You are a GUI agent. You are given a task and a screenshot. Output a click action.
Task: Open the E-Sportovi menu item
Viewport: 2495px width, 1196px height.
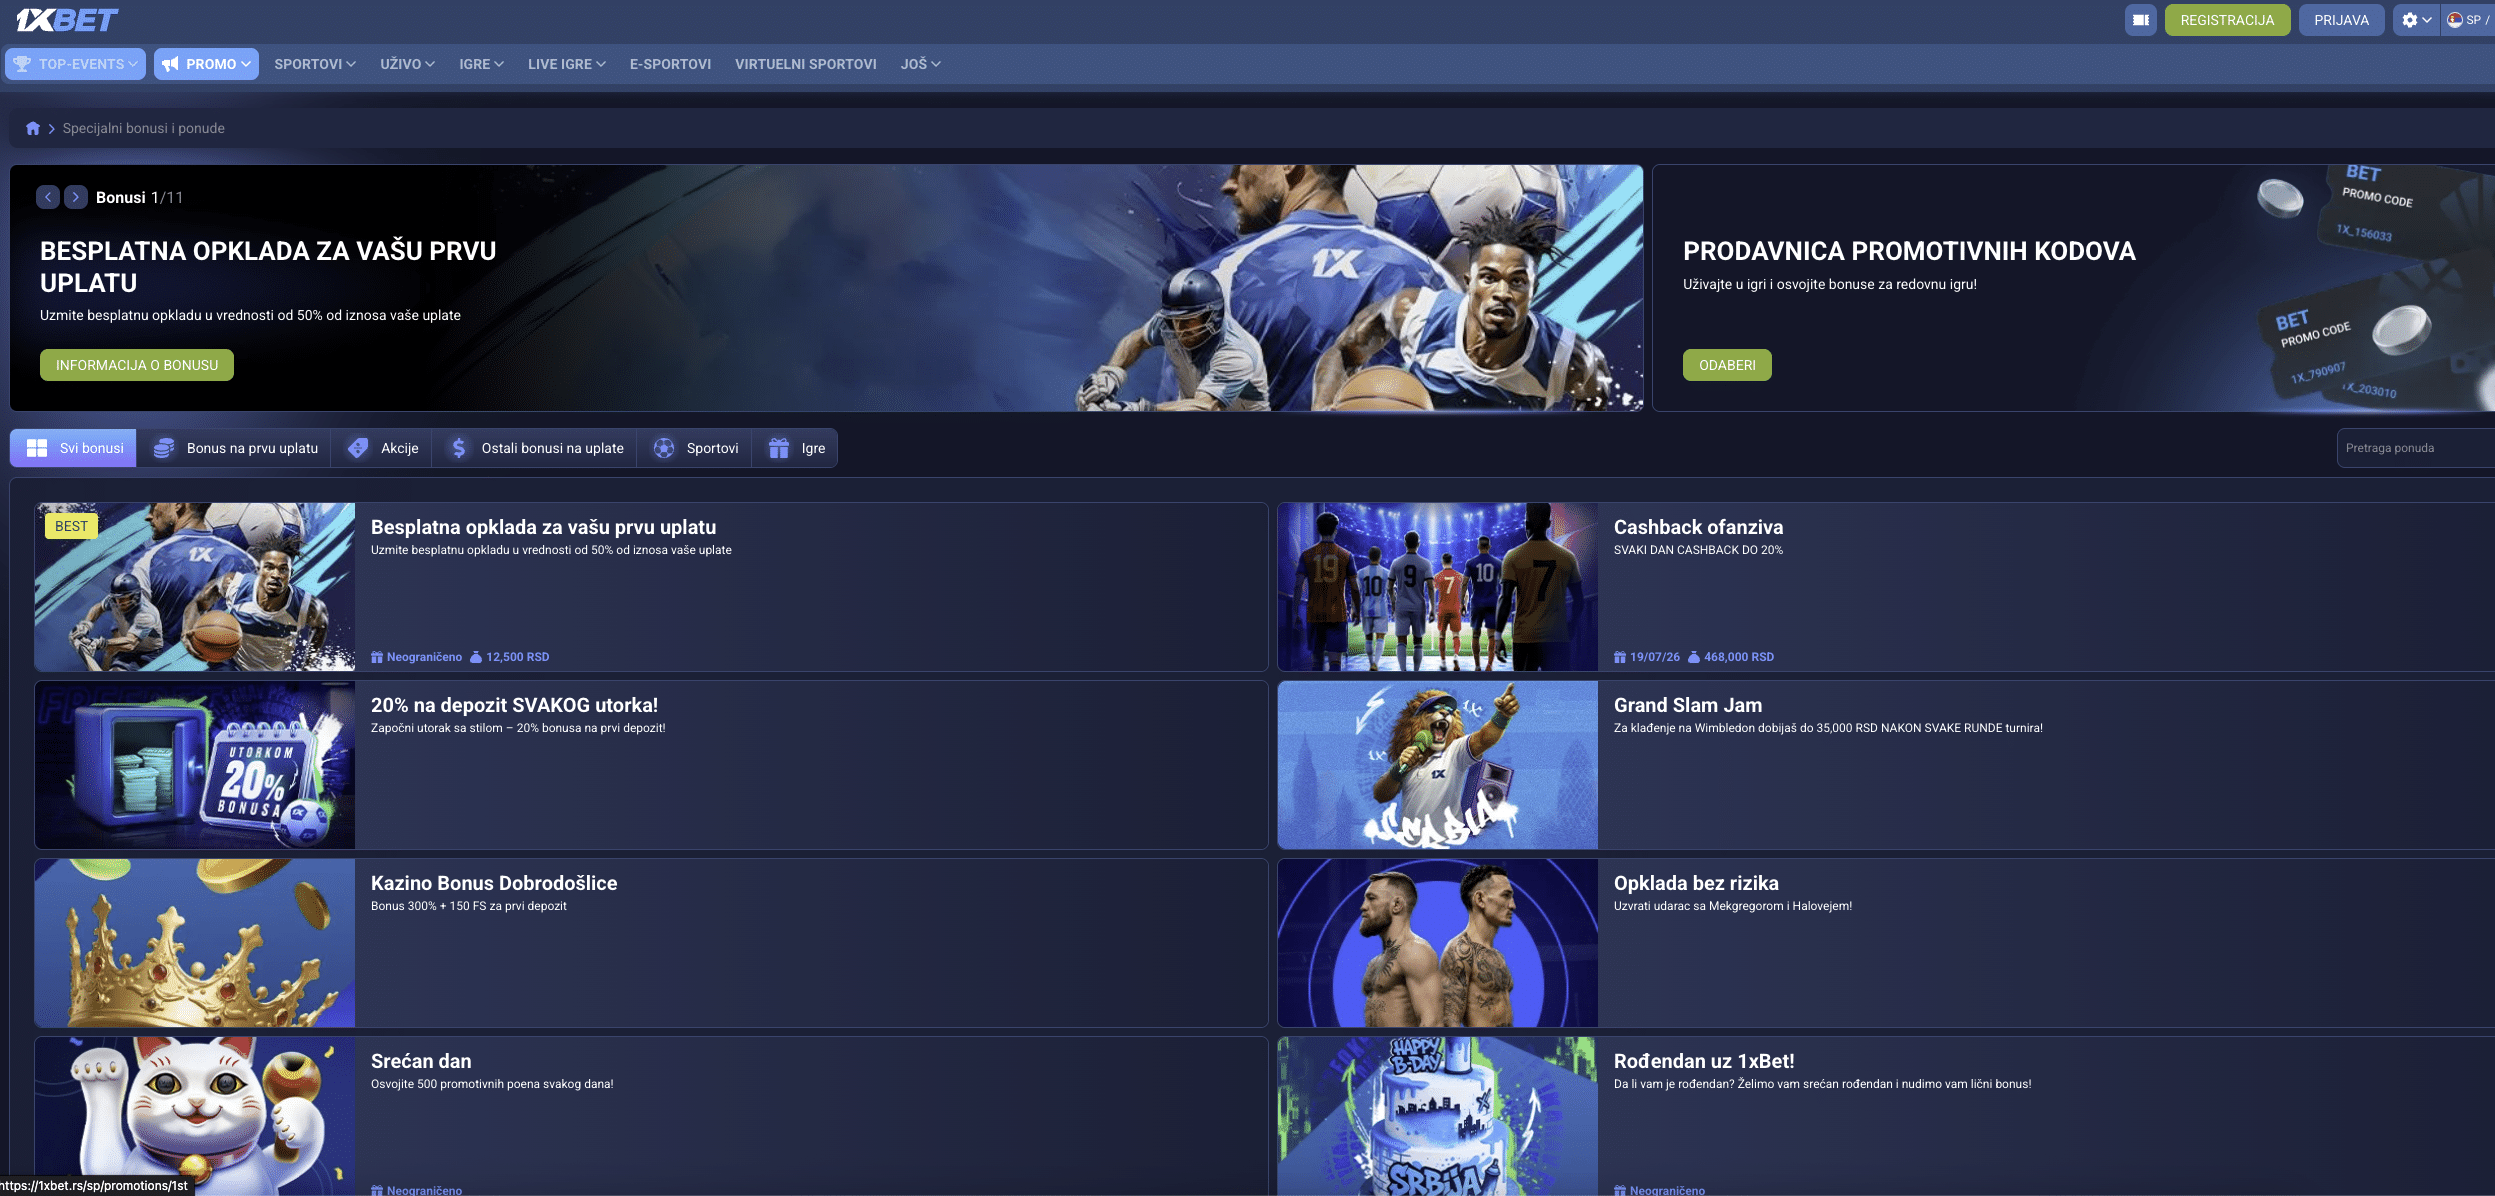point(670,64)
